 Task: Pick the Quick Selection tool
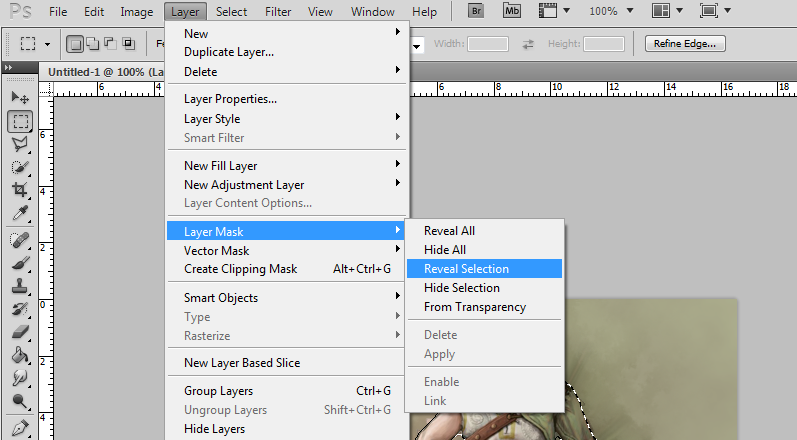point(19,167)
